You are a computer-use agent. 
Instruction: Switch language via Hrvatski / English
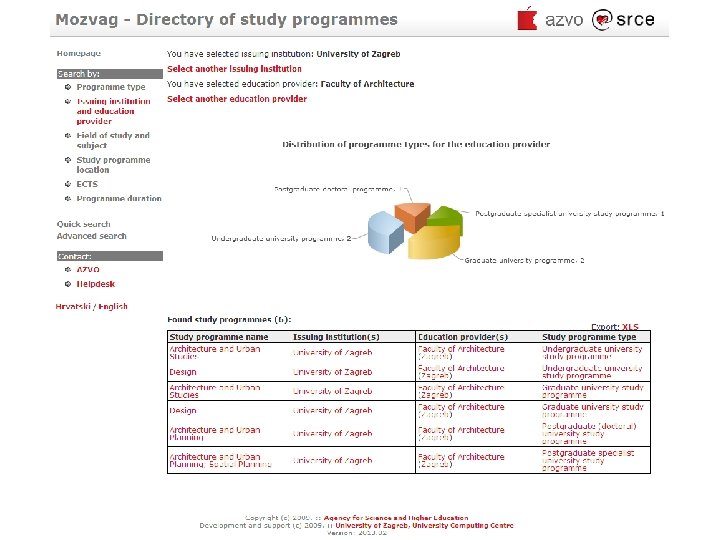[x=91, y=306]
